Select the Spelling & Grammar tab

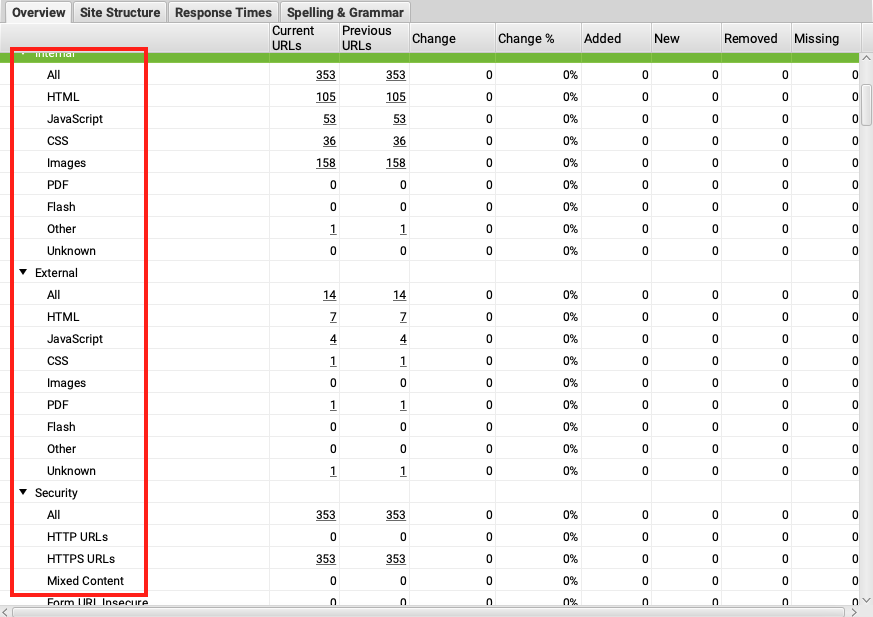pyautogui.click(x=346, y=13)
